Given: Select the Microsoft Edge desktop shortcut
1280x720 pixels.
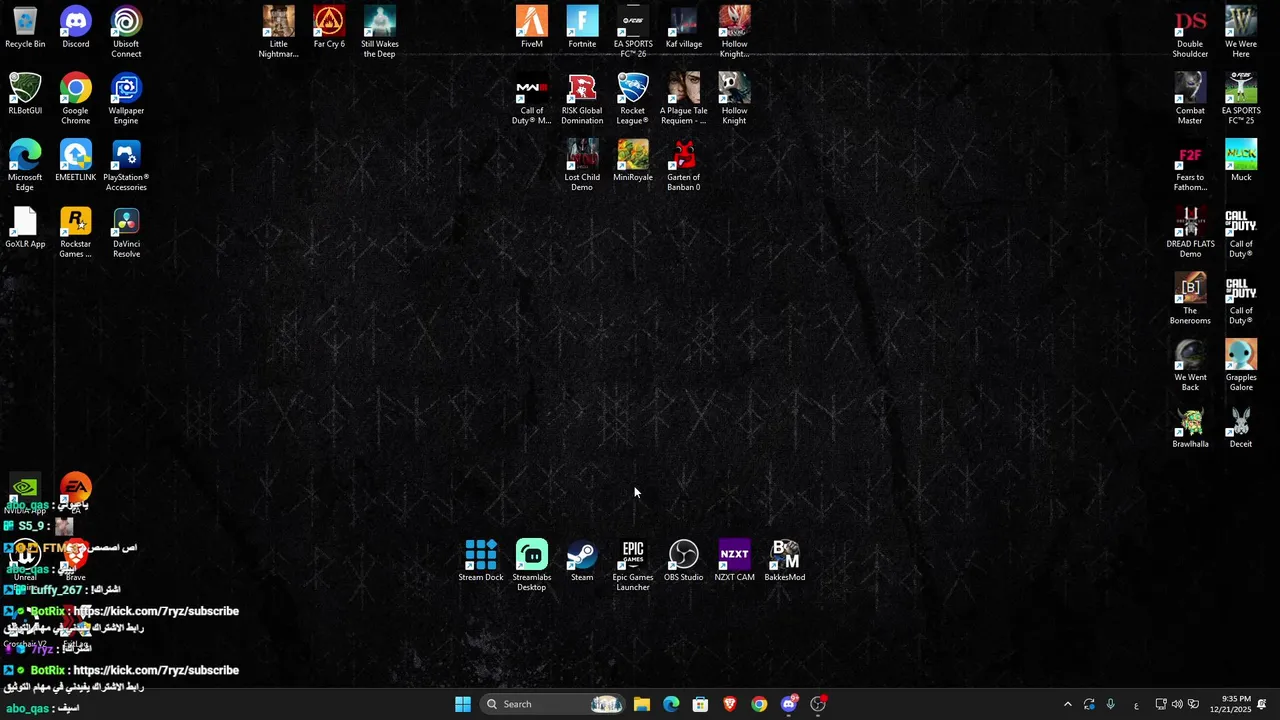Looking at the screenshot, I should 25,166.
